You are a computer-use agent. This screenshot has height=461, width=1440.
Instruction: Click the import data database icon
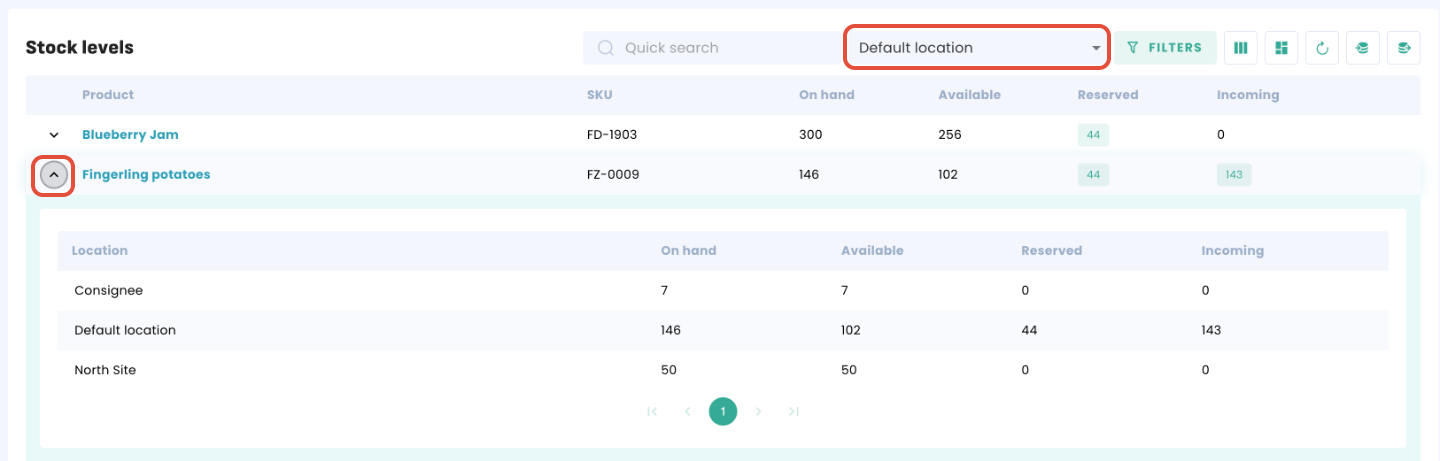click(x=1362, y=47)
